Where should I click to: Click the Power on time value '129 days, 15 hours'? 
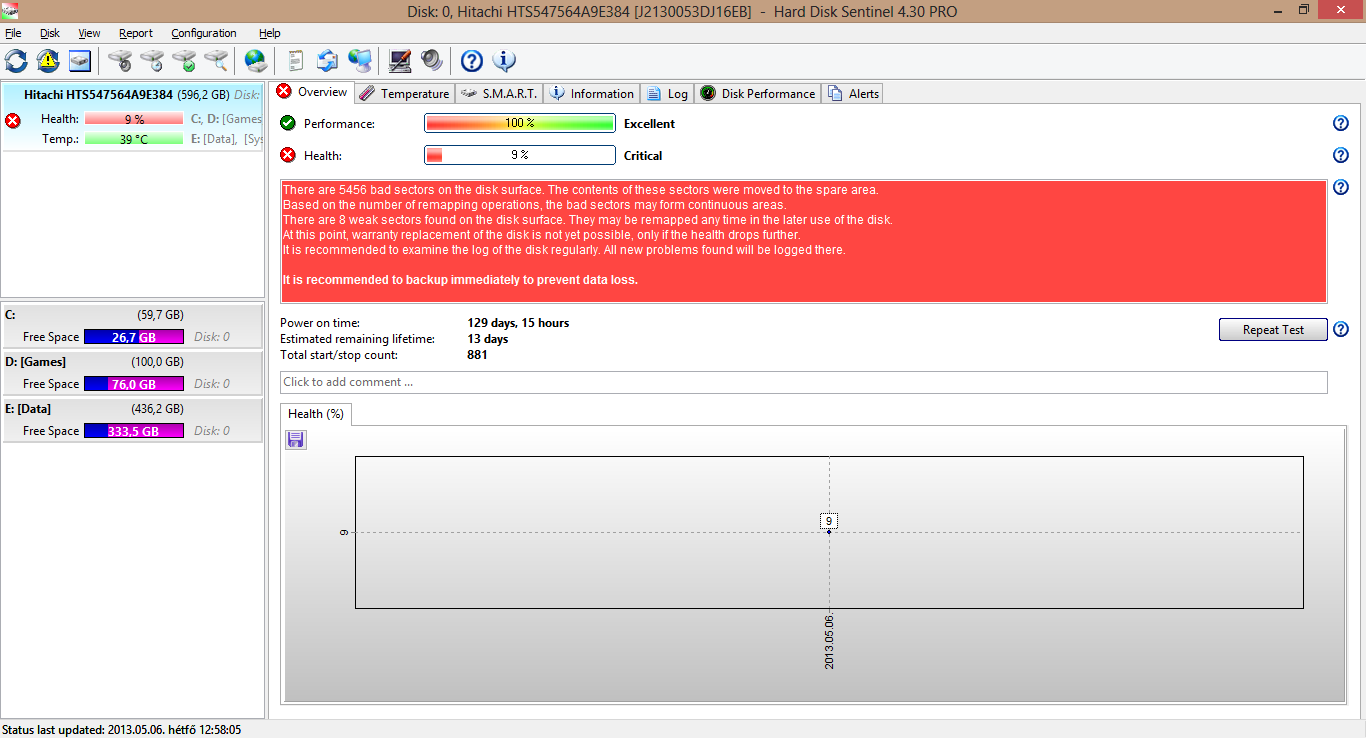tap(518, 323)
